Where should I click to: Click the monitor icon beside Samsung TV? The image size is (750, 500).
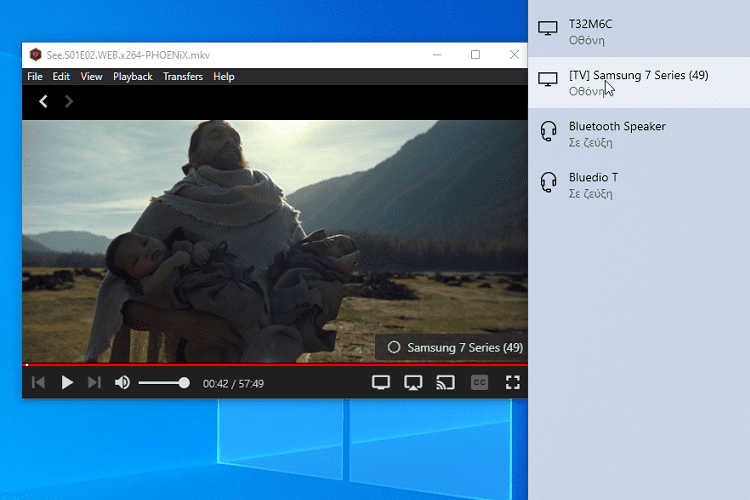[x=548, y=79]
